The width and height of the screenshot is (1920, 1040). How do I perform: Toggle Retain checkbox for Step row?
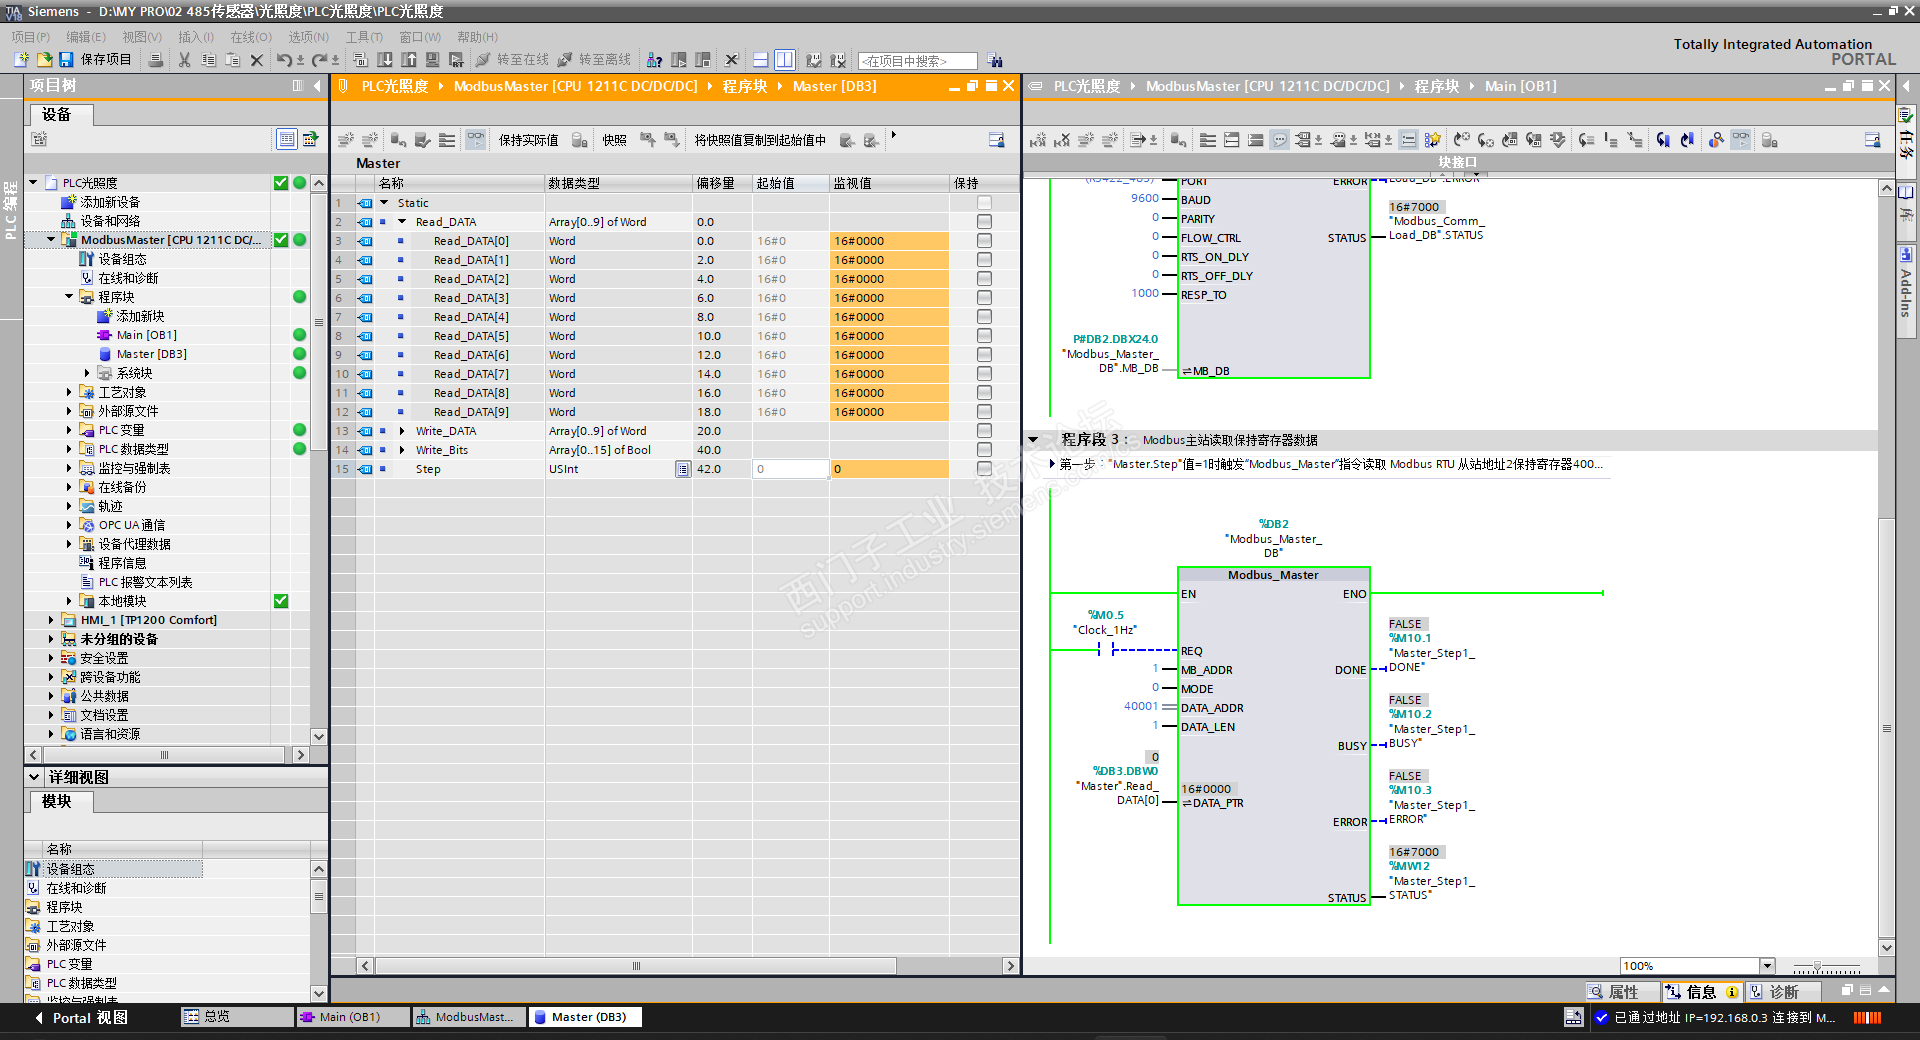(x=984, y=469)
